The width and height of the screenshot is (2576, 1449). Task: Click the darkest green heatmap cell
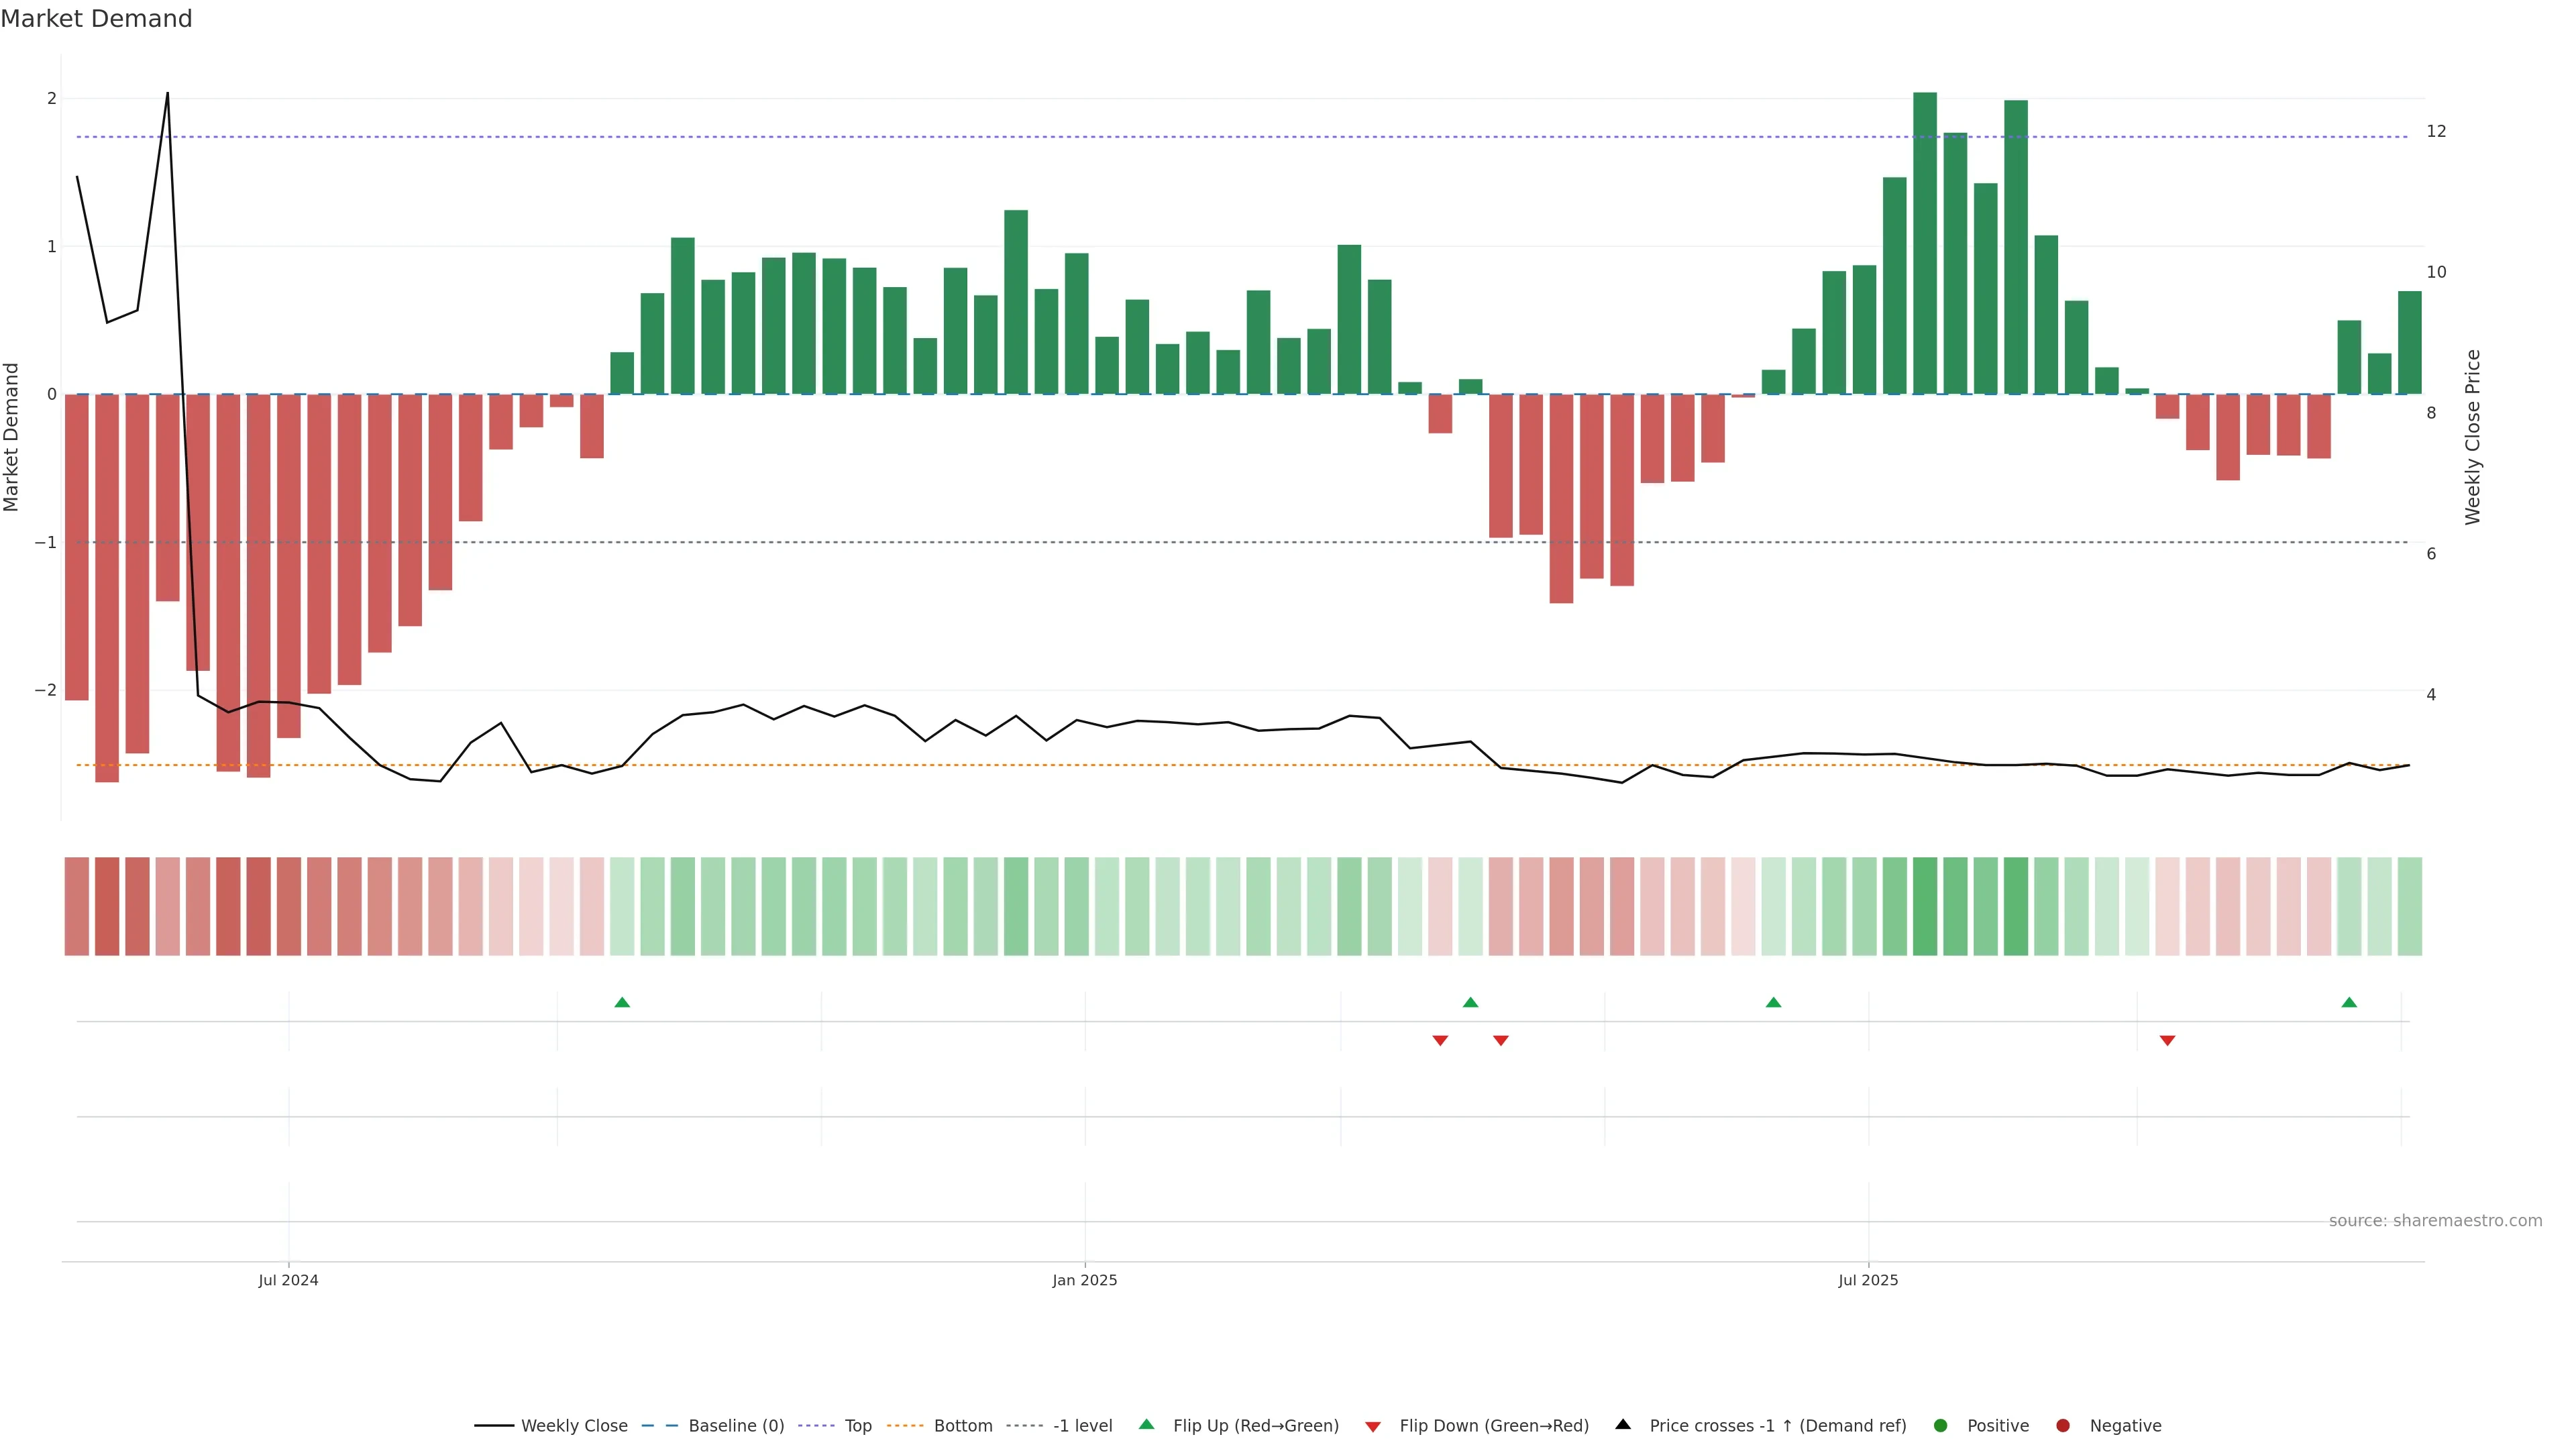click(x=1925, y=906)
